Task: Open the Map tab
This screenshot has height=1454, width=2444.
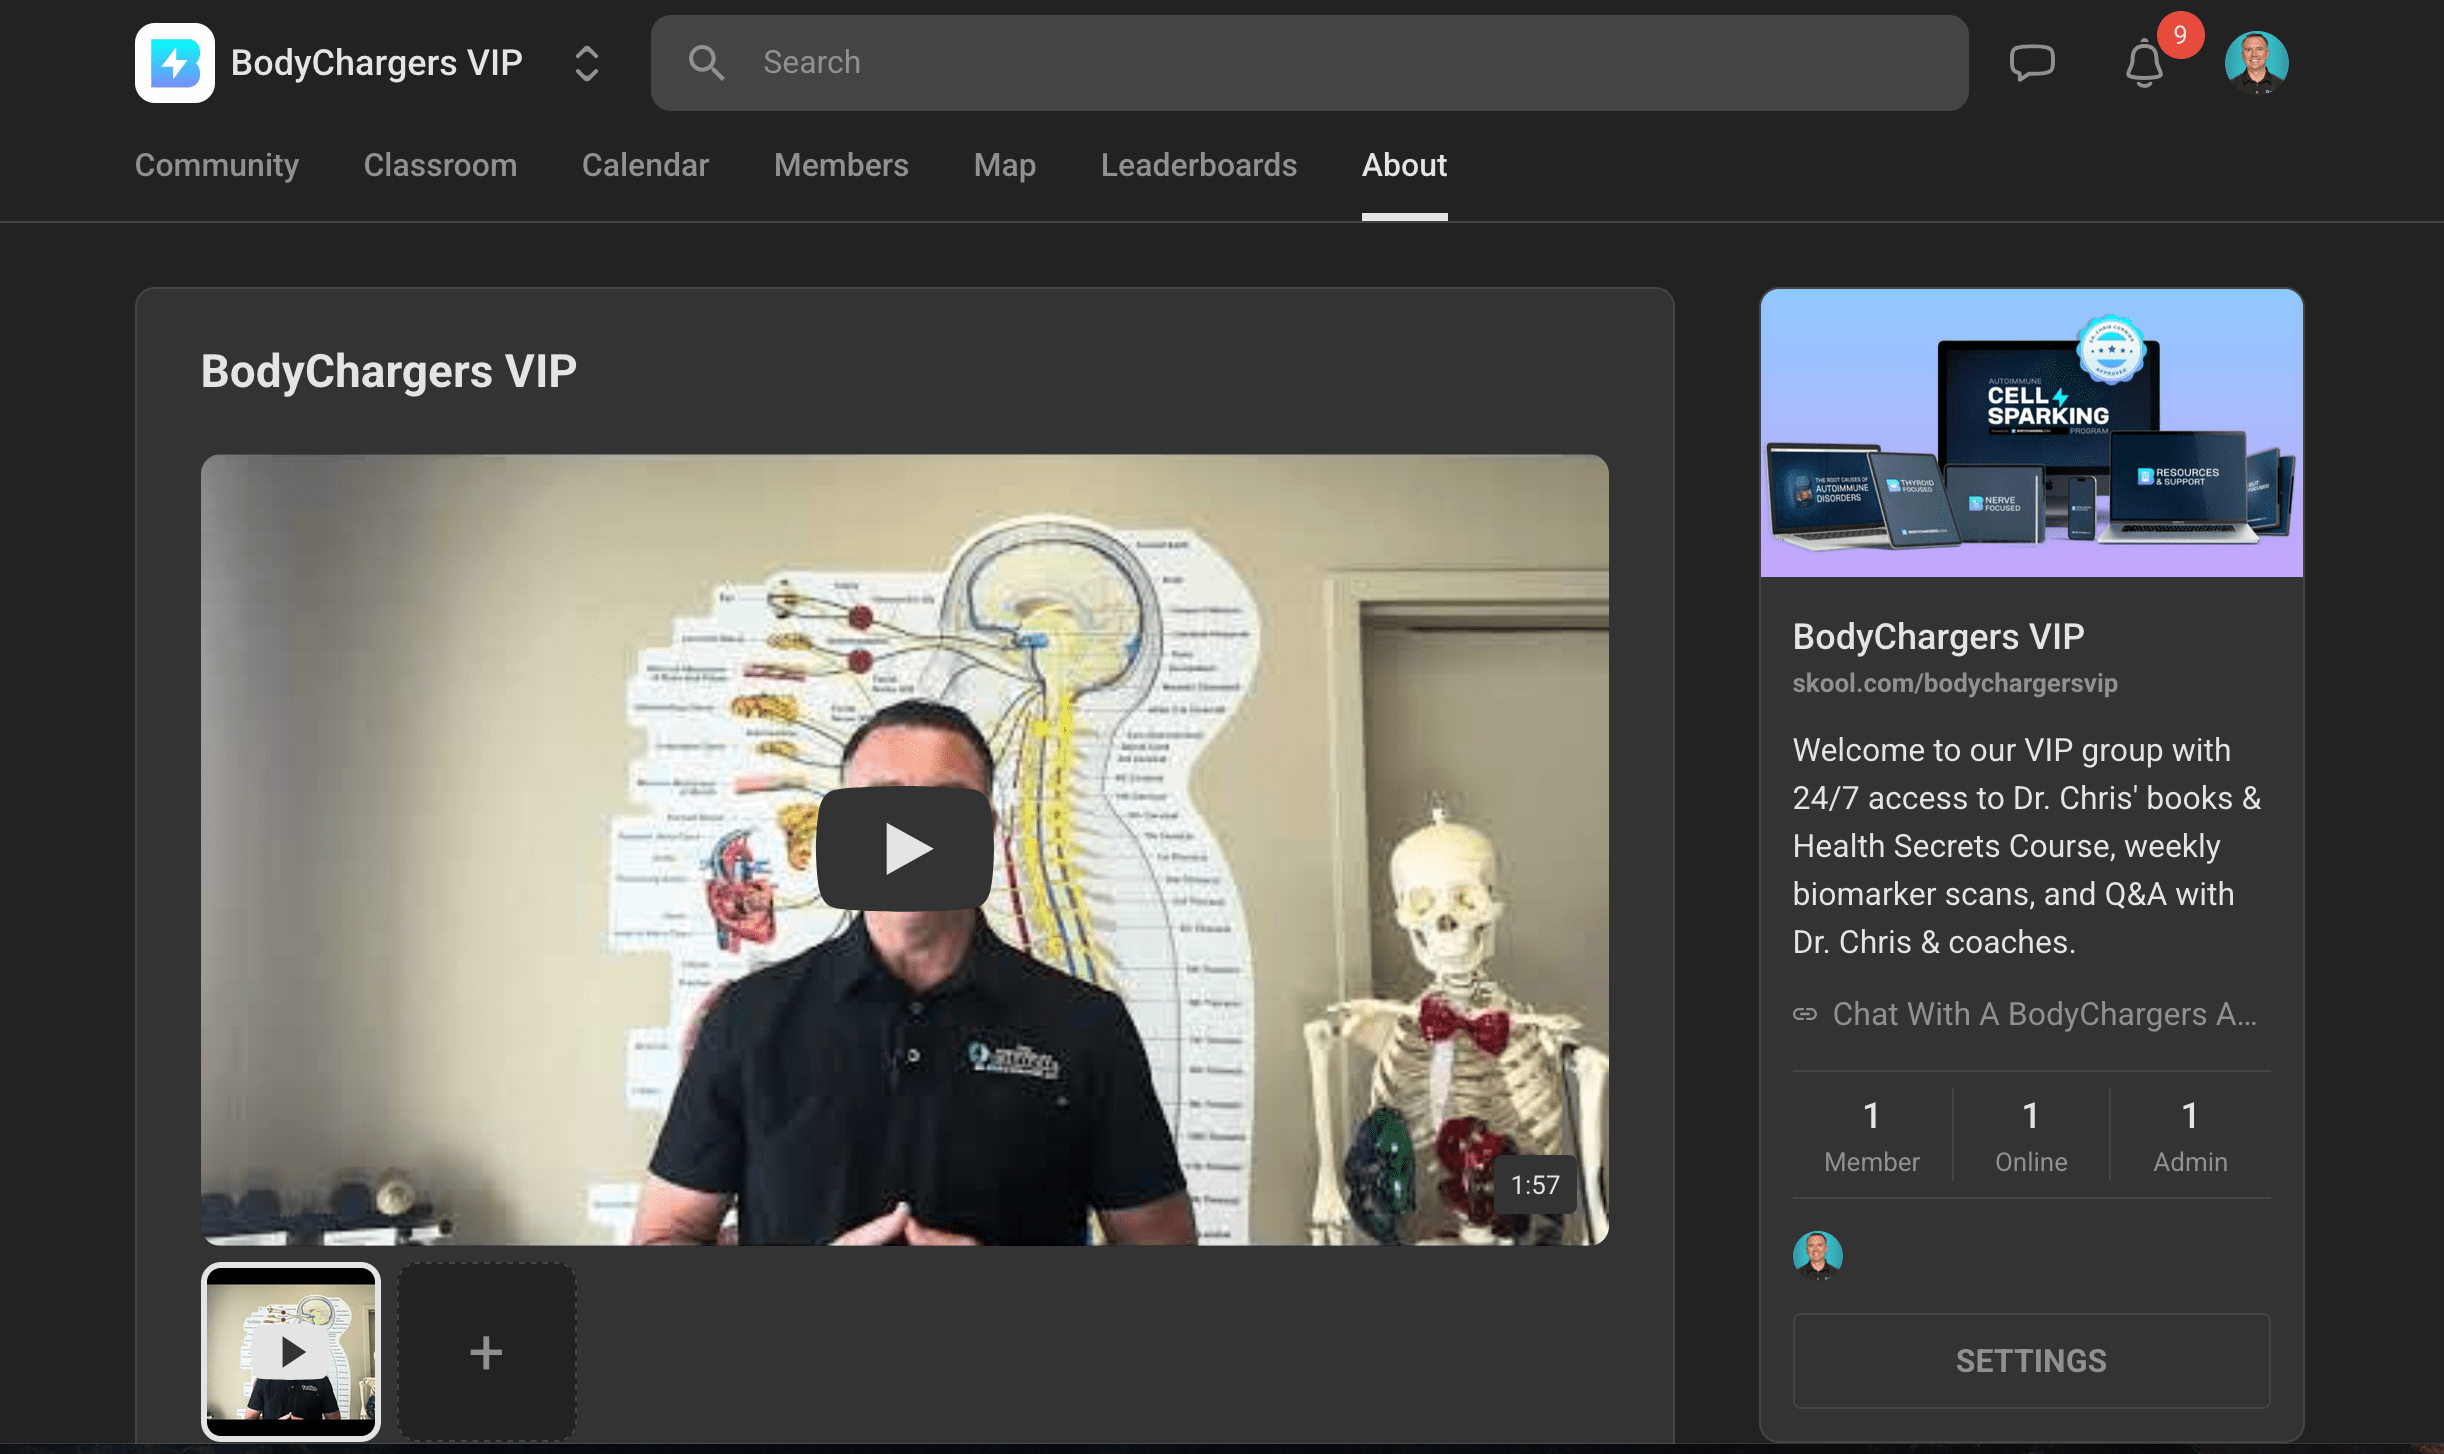Action: tap(1004, 165)
